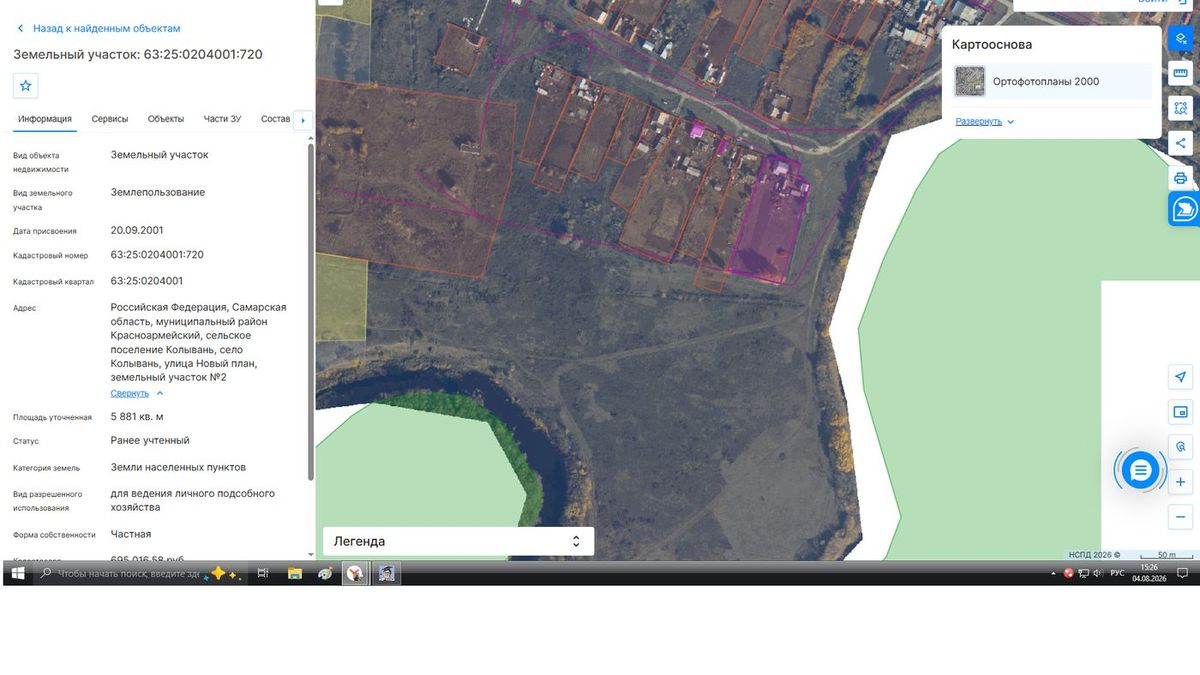Switch to the Состав tab

coord(275,119)
